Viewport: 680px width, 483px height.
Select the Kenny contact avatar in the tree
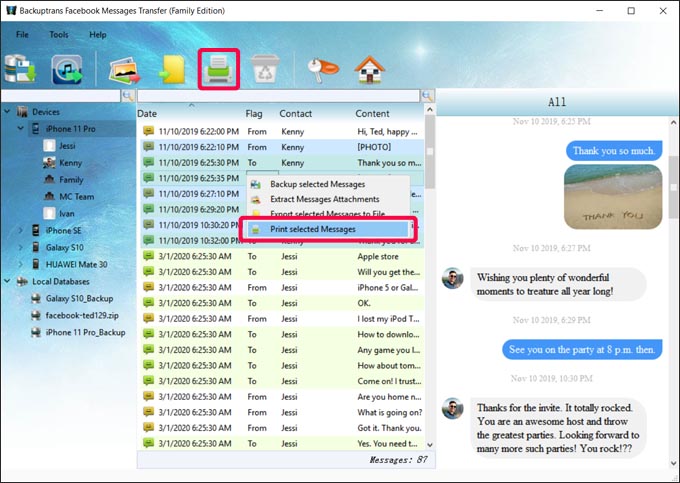[x=49, y=163]
